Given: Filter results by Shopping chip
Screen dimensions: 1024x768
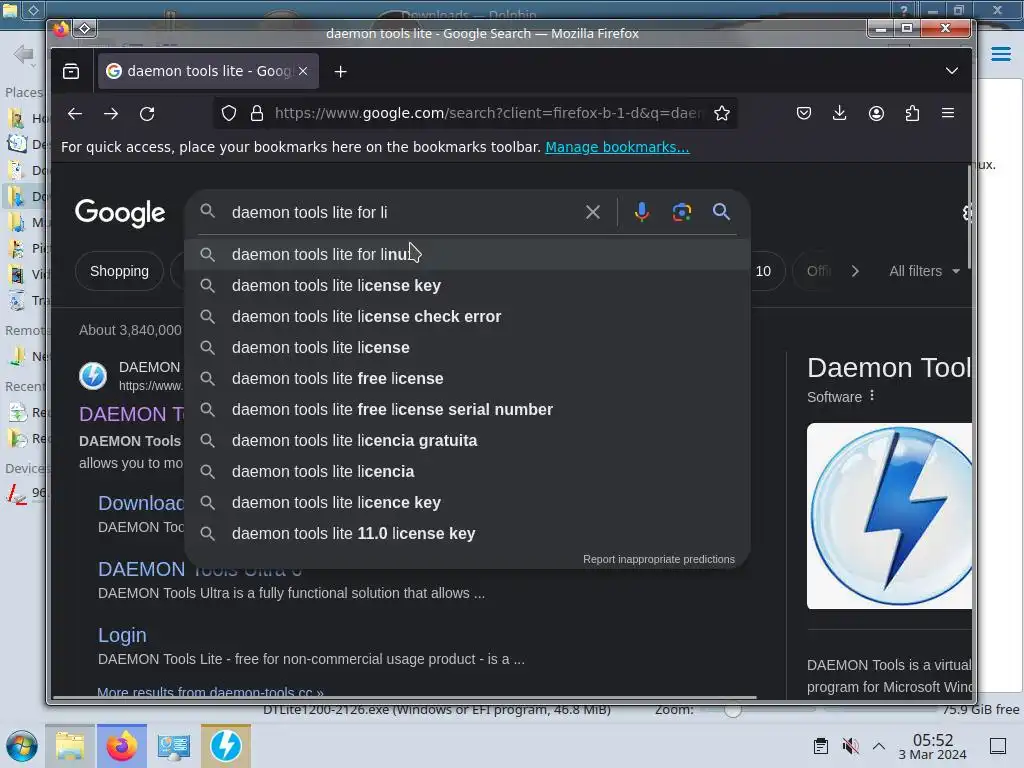Looking at the screenshot, I should (x=120, y=271).
